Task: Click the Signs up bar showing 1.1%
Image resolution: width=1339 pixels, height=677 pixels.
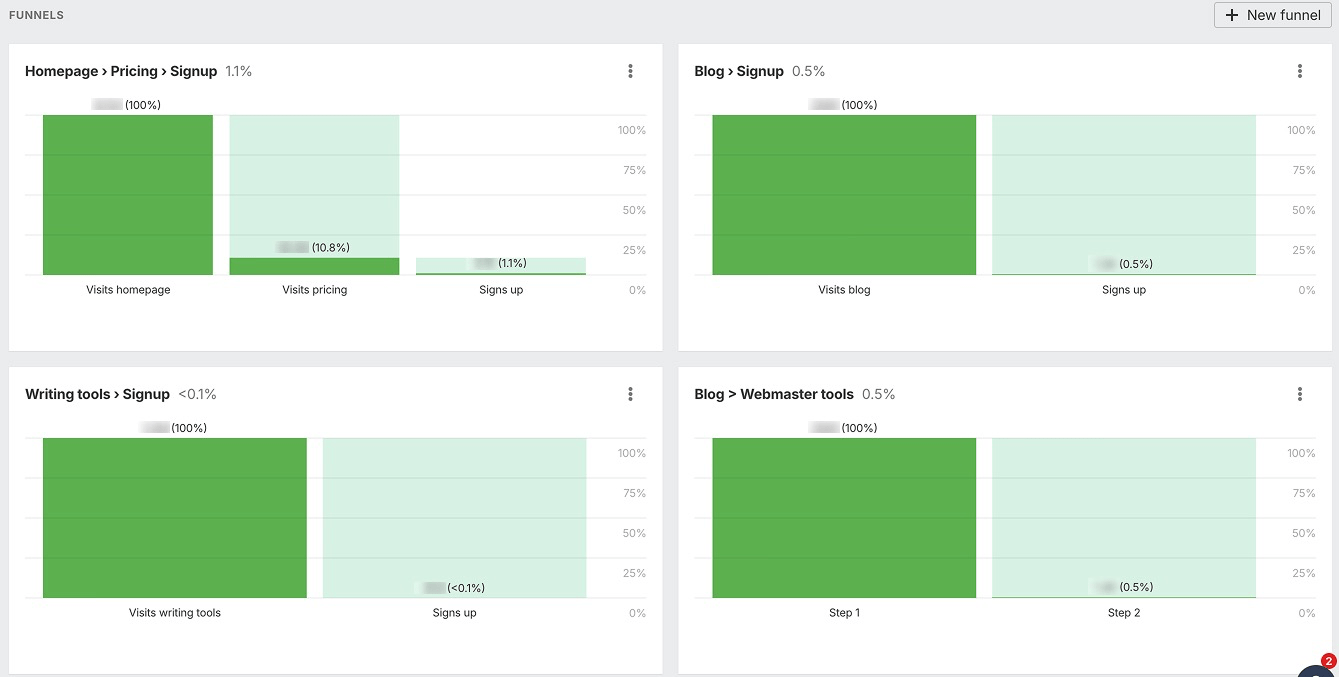Action: pyautogui.click(x=500, y=264)
